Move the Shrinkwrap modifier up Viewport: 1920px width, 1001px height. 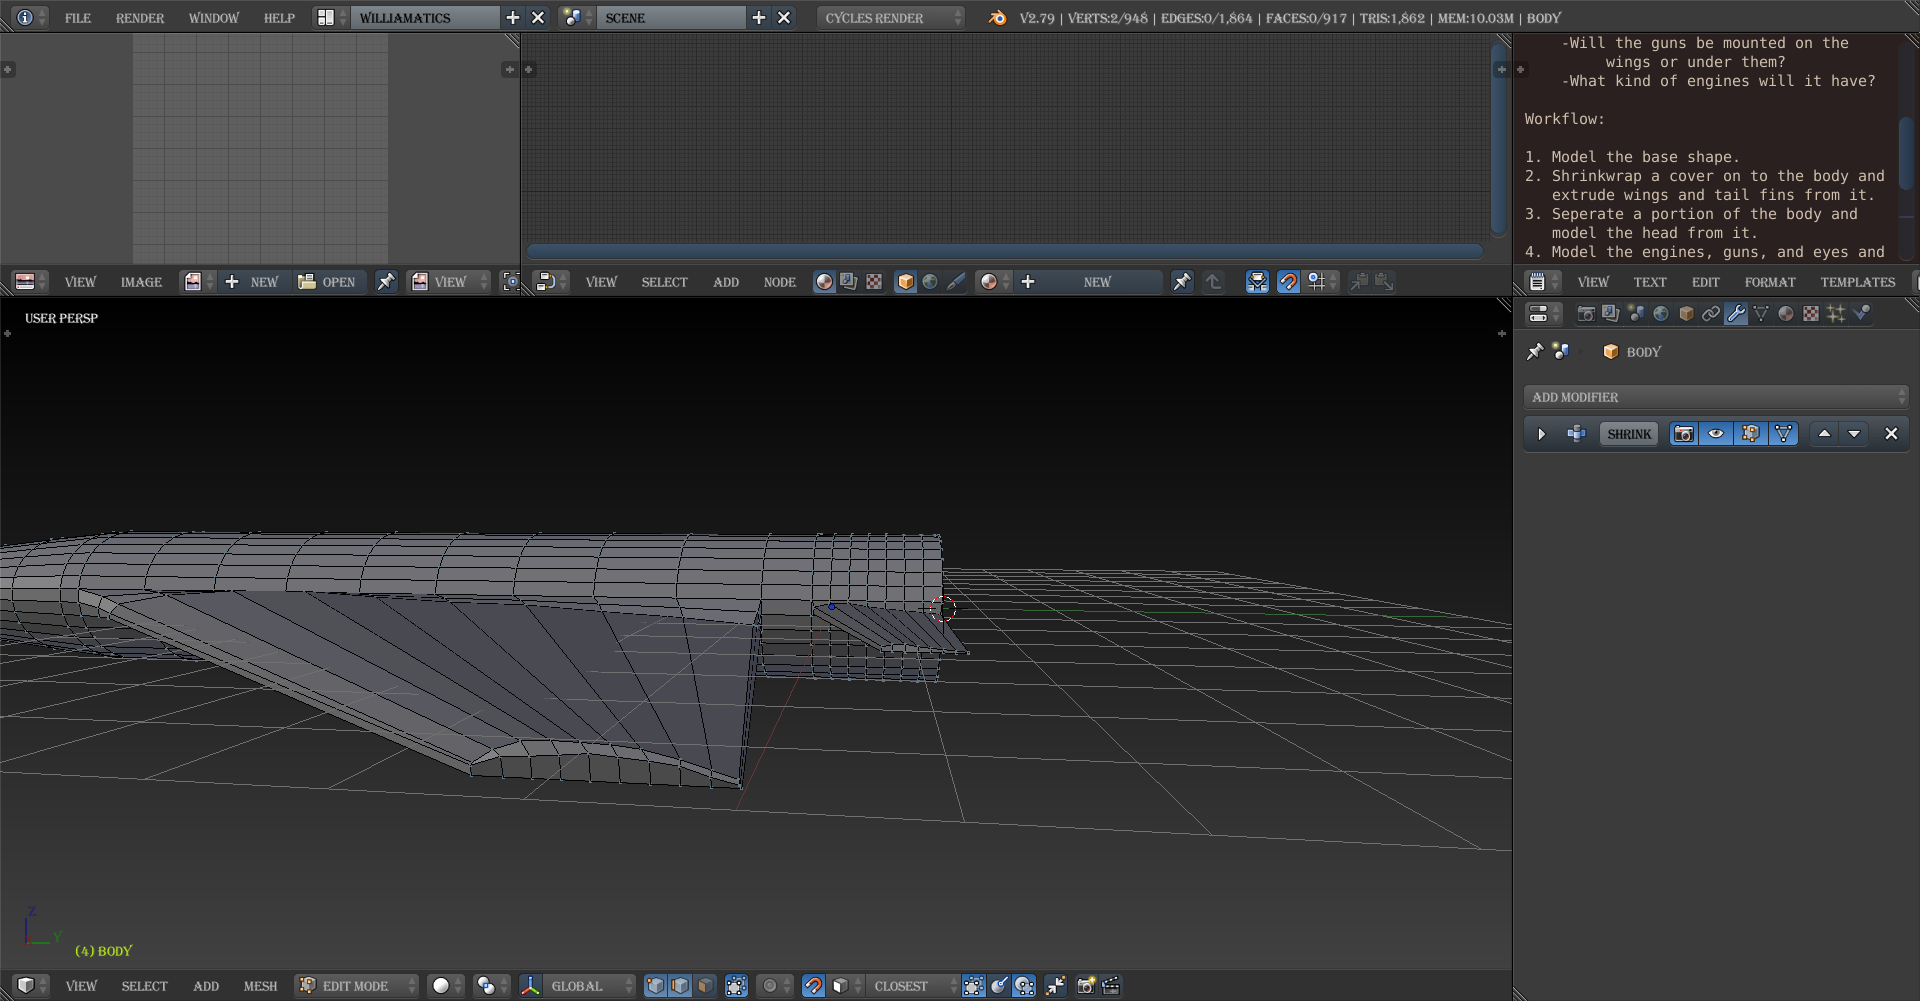(1824, 434)
